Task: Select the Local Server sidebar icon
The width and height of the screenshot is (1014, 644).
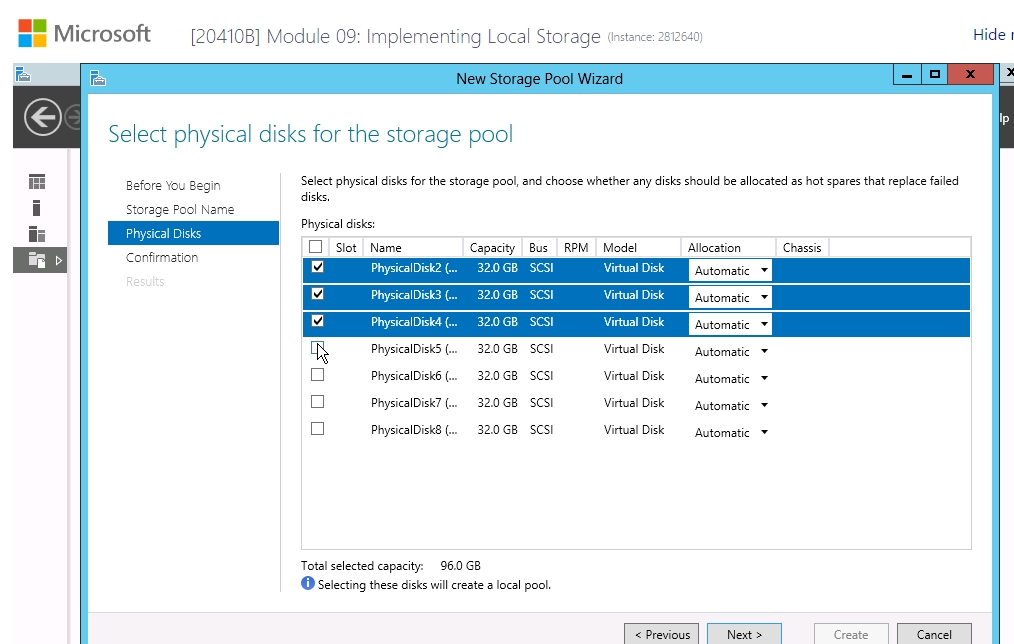Action: 37,208
